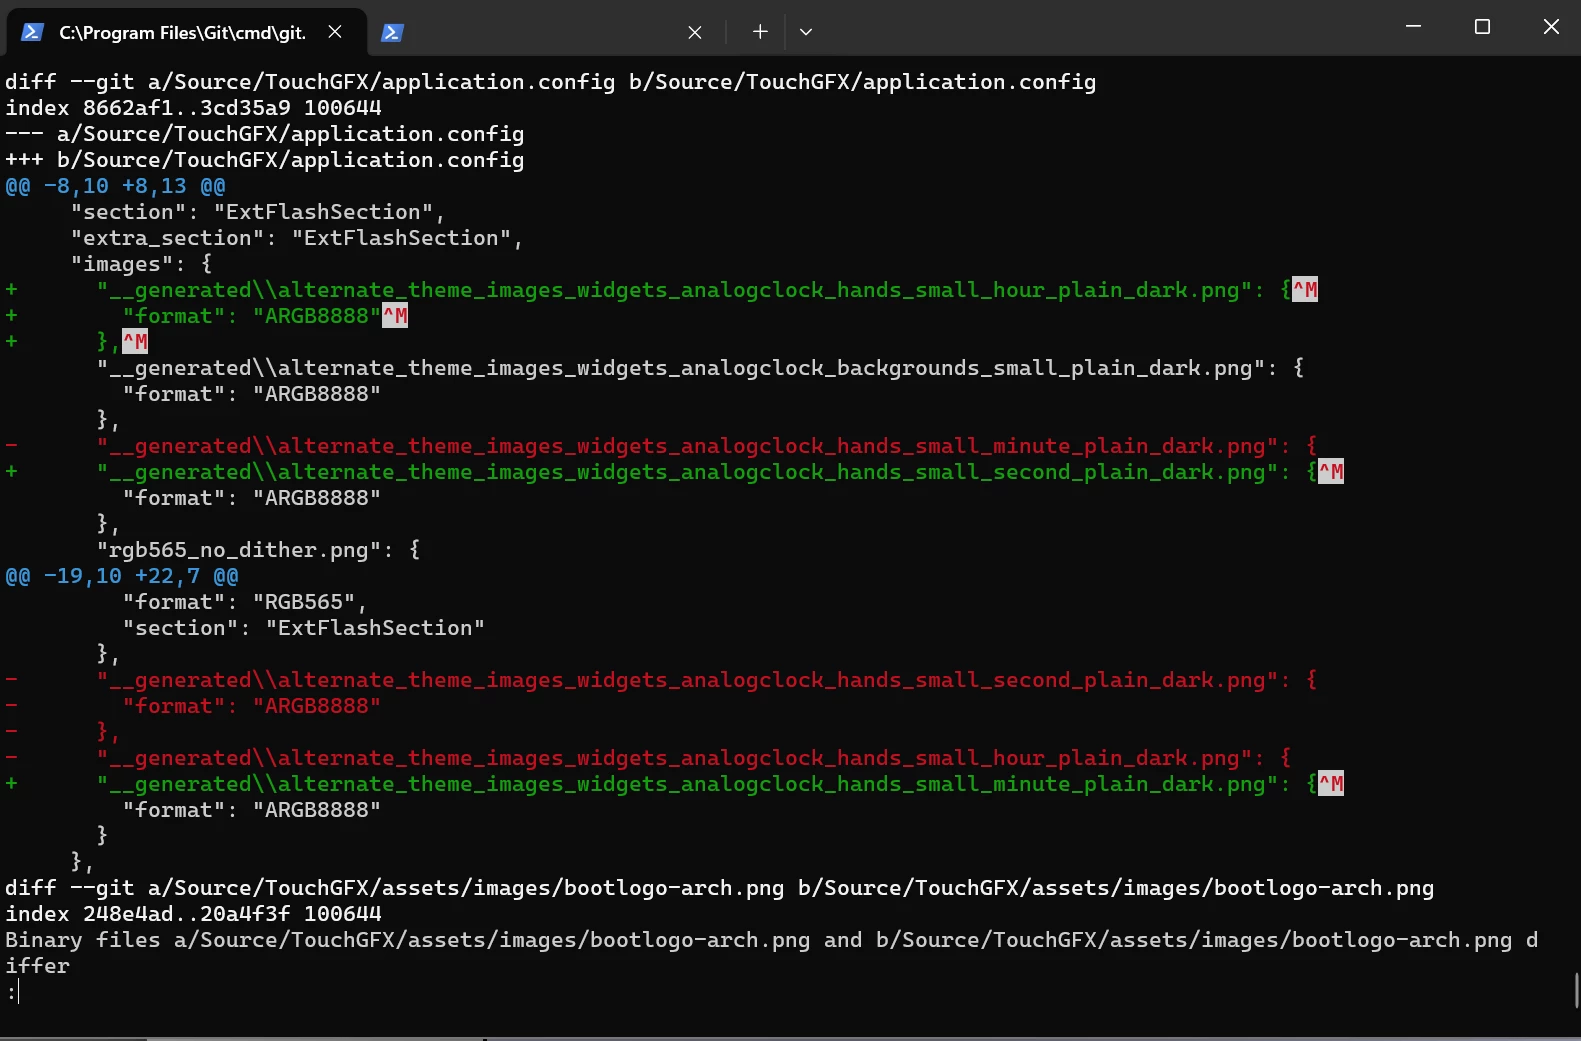This screenshot has width=1581, height=1041.
Task: Minimize the terminal window
Action: click(x=1413, y=27)
